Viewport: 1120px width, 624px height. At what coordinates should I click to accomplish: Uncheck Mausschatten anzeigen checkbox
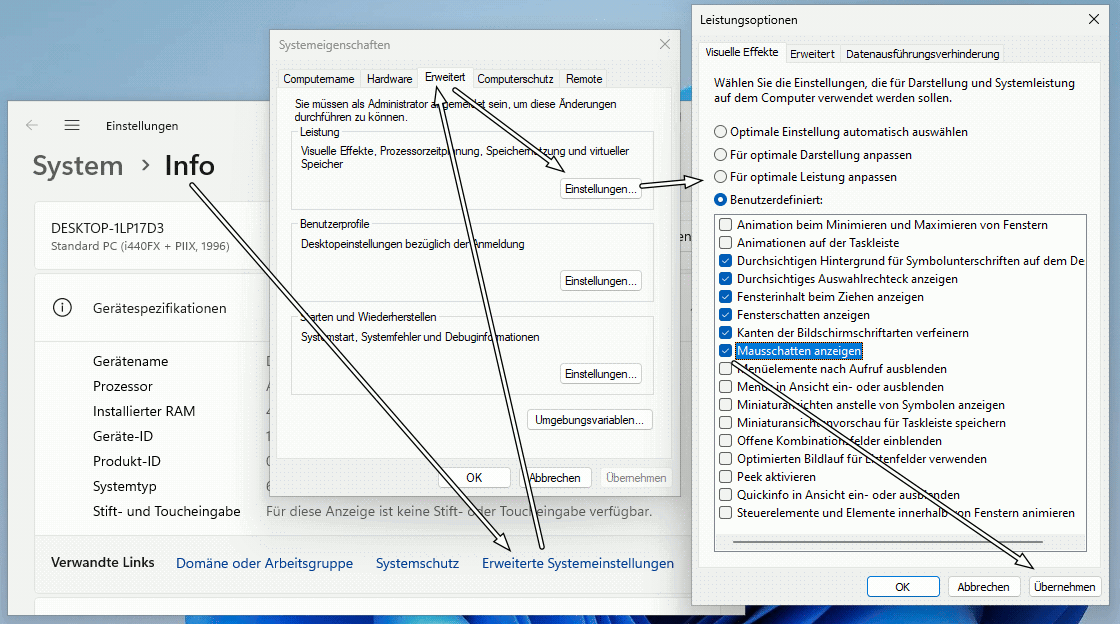(726, 351)
